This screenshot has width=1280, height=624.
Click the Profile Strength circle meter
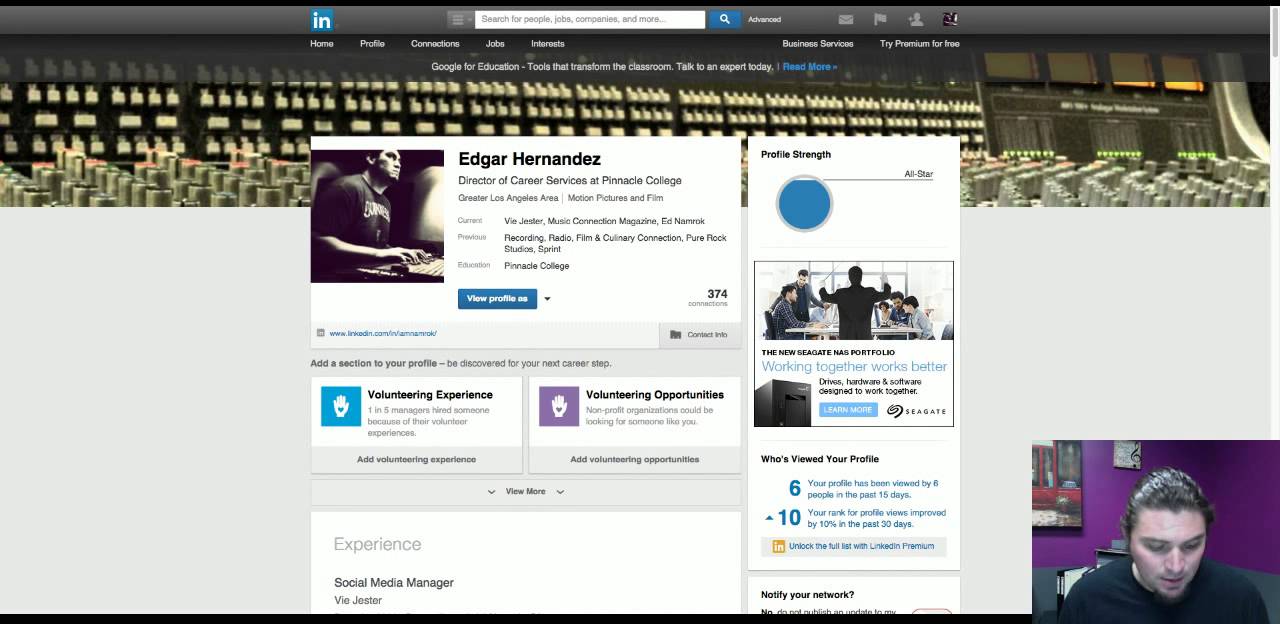pos(804,203)
